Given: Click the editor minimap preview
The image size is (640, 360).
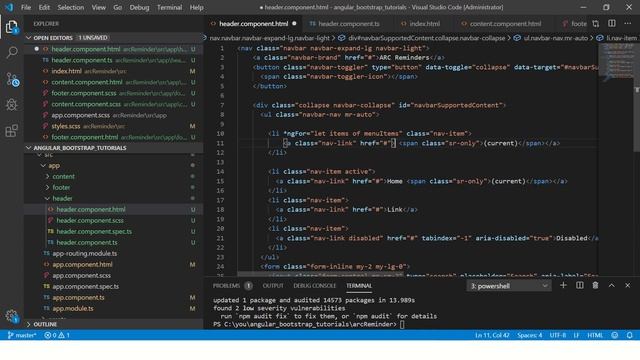Looking at the screenshot, I should 616,61.
